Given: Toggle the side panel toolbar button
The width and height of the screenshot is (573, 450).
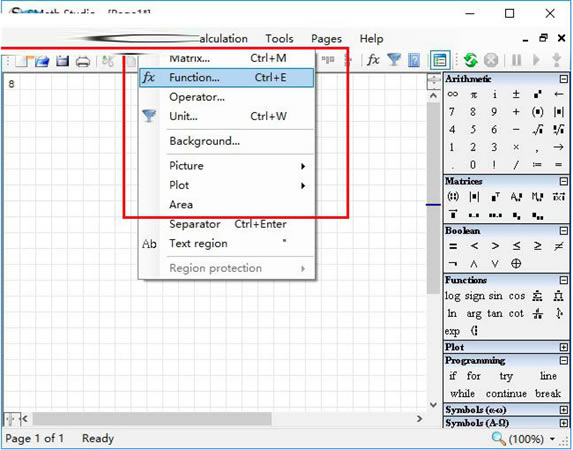Looking at the screenshot, I should coord(440,60).
